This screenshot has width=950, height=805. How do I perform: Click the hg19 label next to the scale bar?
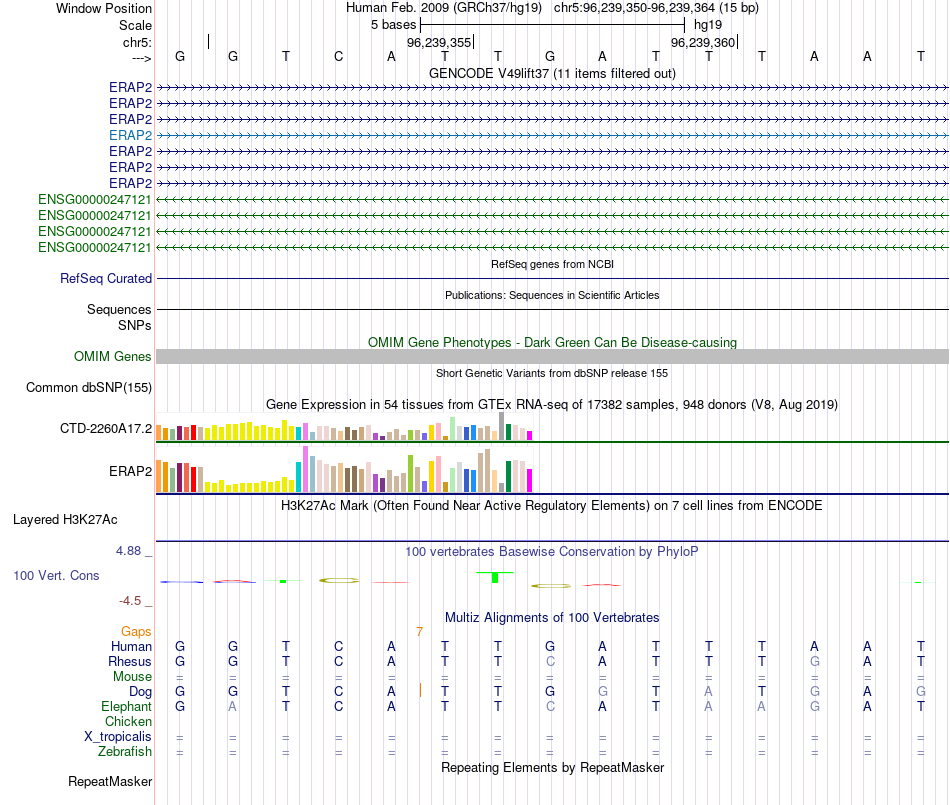pyautogui.click(x=708, y=25)
